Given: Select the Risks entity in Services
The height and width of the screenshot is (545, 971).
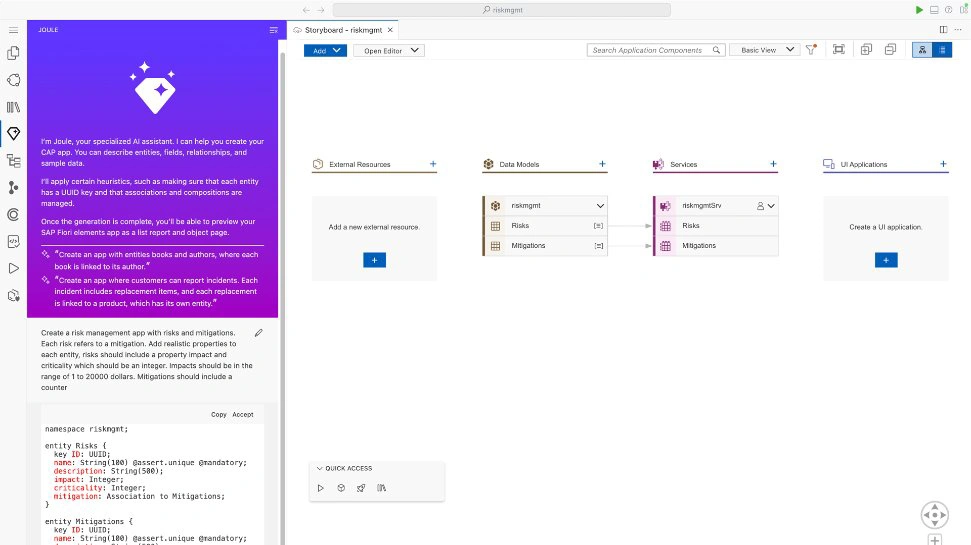Looking at the screenshot, I should click(716, 225).
